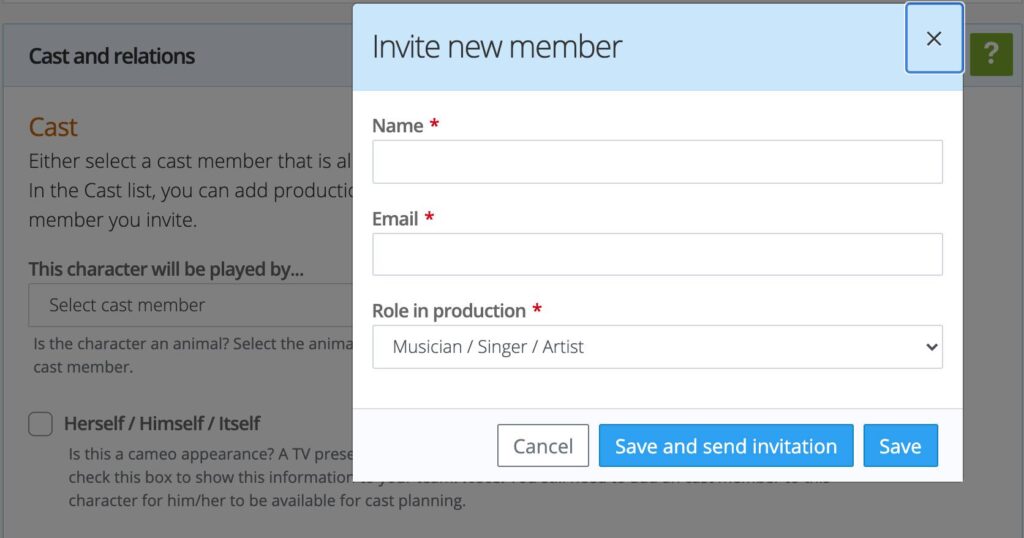Click Save and send invitation

pyautogui.click(x=726, y=446)
